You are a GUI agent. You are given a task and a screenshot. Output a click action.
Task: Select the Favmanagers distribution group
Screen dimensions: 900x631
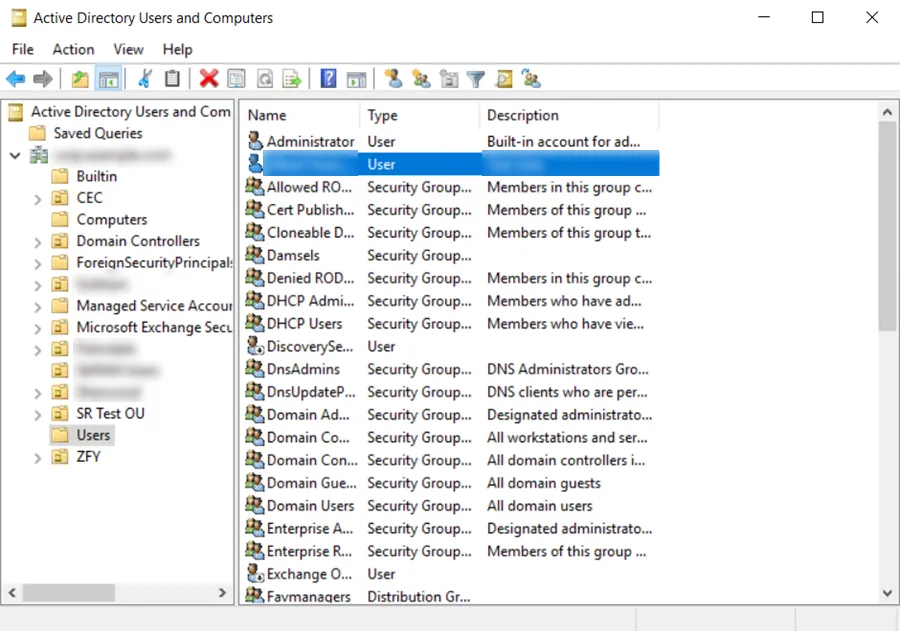click(x=451, y=596)
